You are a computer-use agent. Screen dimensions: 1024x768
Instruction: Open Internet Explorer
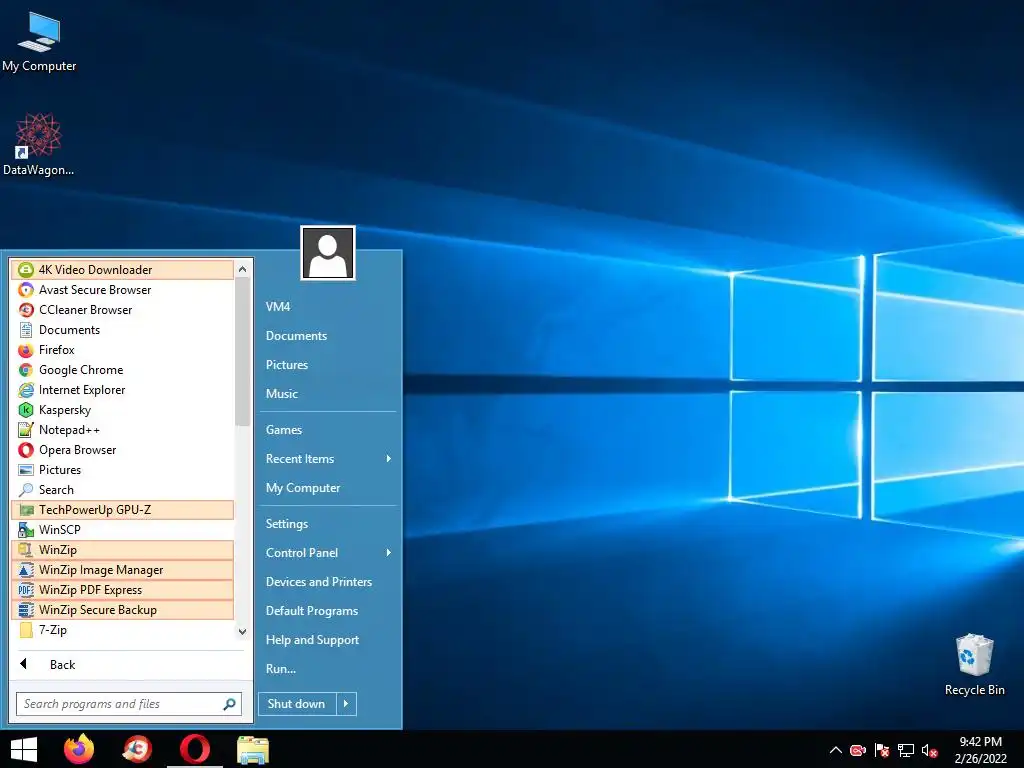[123, 390]
